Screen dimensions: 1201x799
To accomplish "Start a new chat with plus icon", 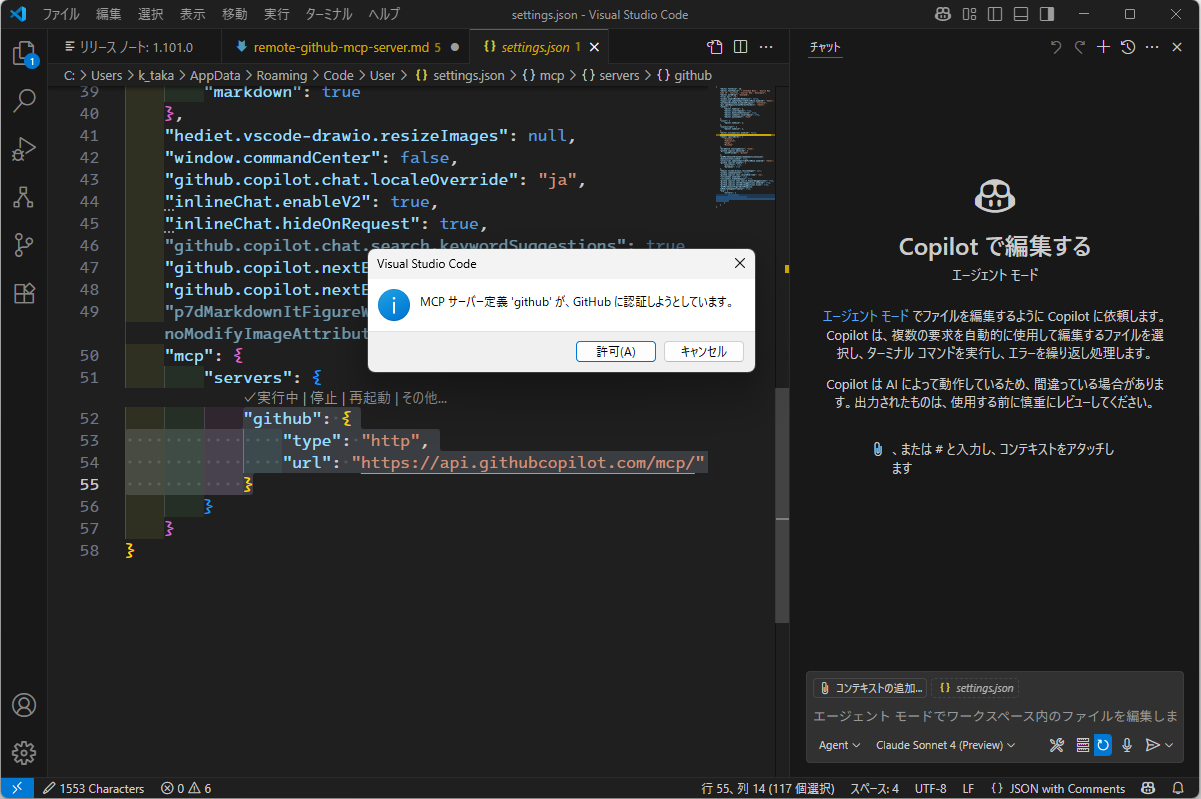I will tap(1104, 47).
